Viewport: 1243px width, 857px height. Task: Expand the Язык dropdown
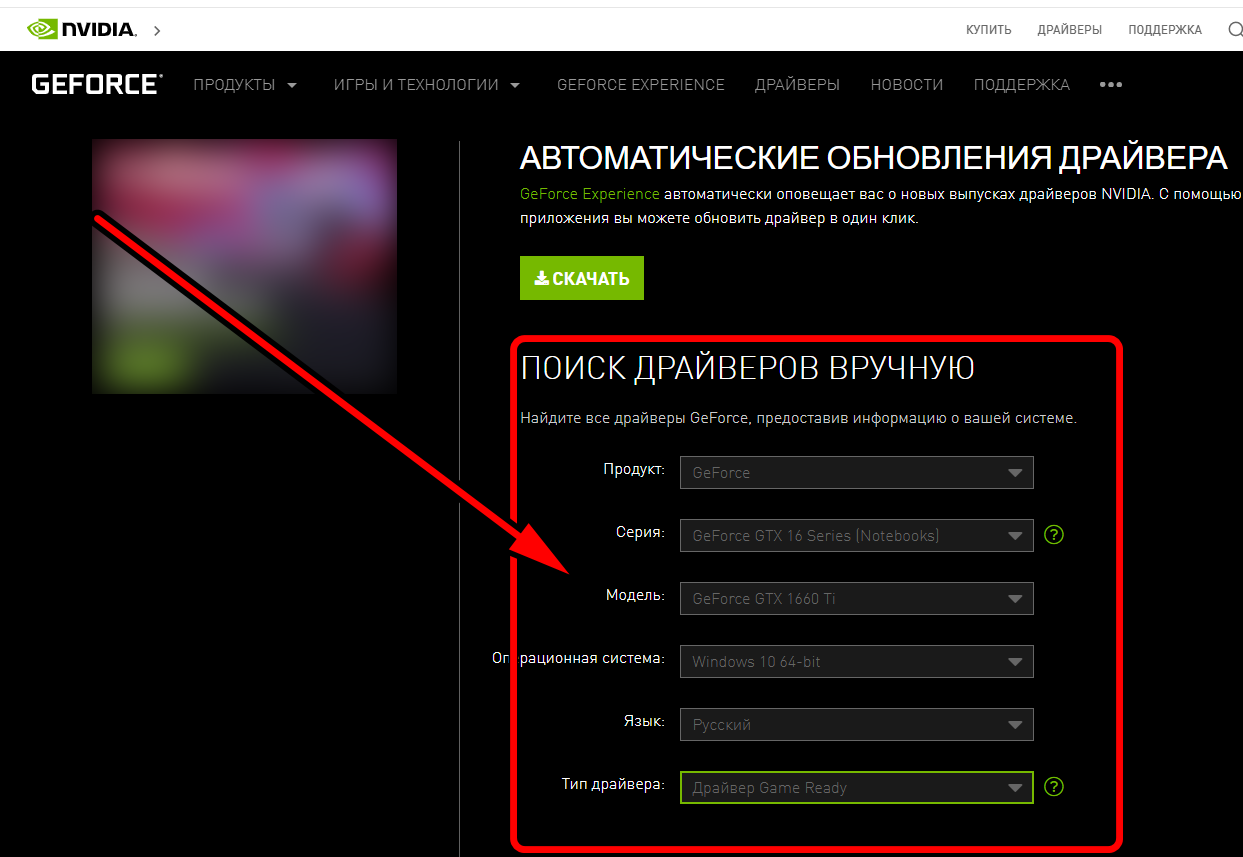855,725
